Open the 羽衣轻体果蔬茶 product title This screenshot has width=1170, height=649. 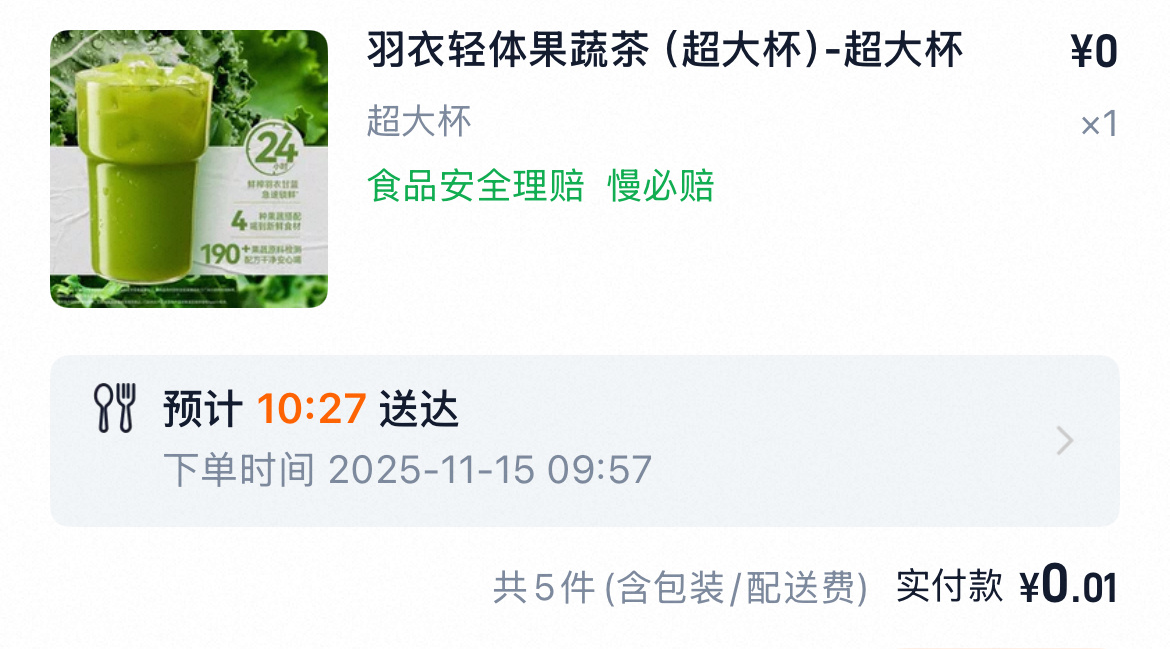(664, 51)
